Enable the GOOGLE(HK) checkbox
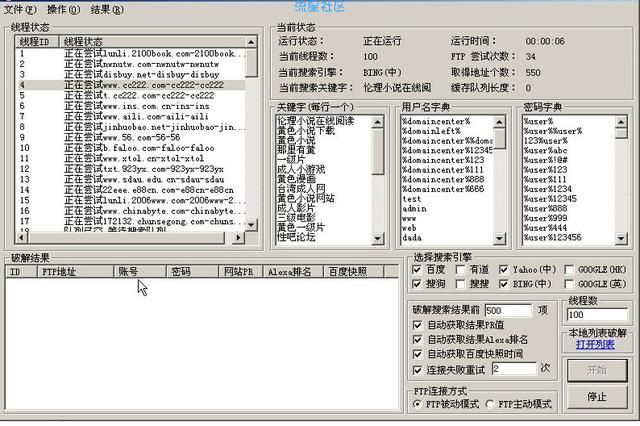Image resolution: width=640 pixels, height=426 pixels. click(x=569, y=270)
